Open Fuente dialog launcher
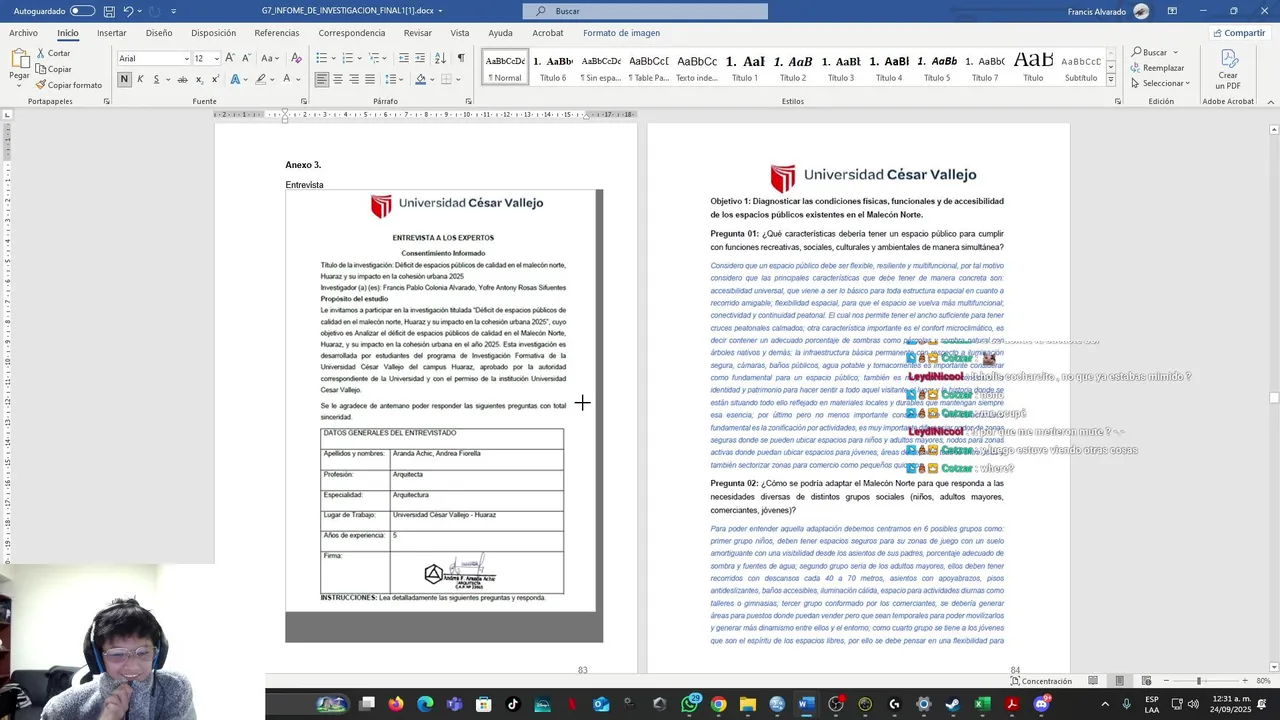This screenshot has width=1280, height=720. click(304, 101)
